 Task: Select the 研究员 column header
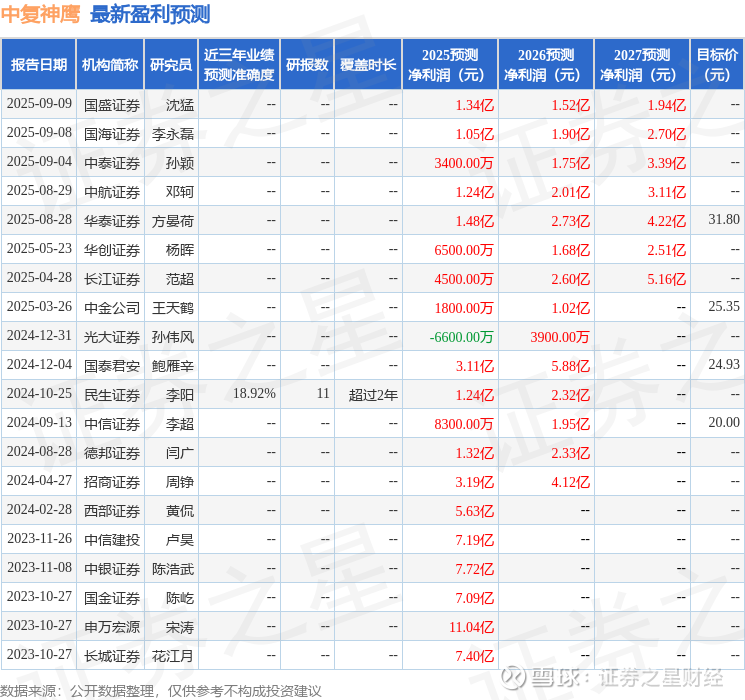pyautogui.click(x=171, y=65)
